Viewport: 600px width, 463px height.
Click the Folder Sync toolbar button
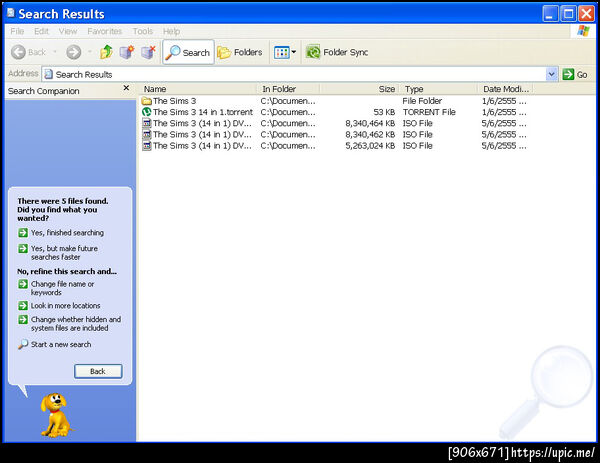coord(337,52)
